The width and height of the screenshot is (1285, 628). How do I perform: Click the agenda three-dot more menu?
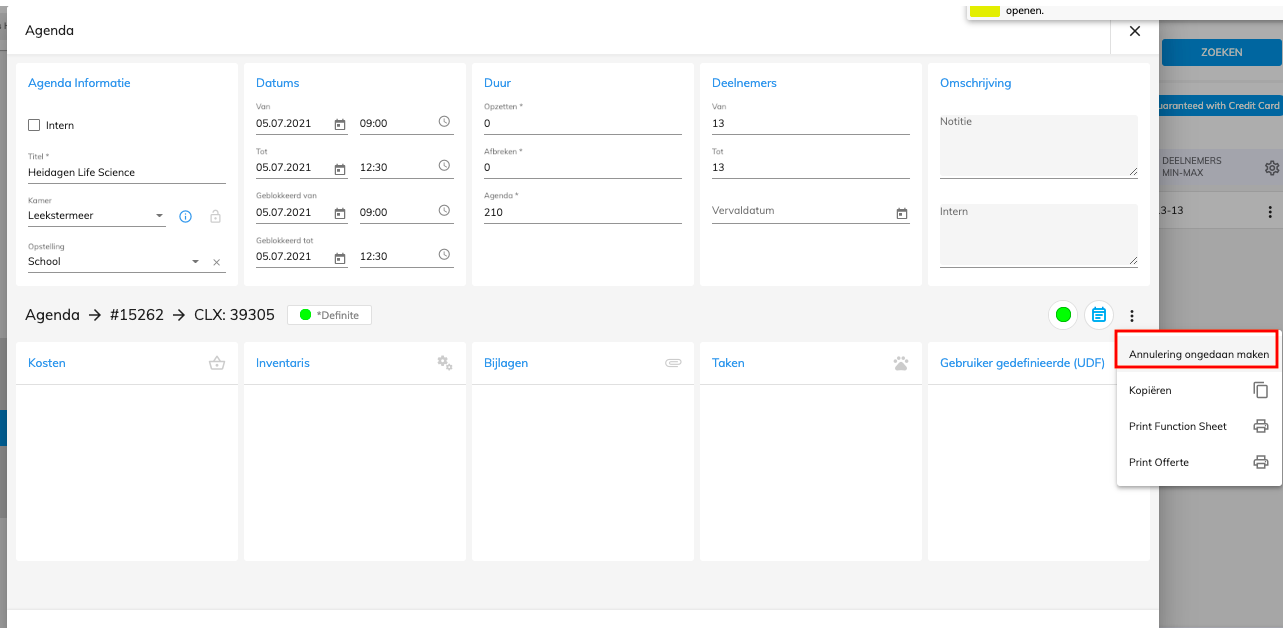tap(1132, 315)
